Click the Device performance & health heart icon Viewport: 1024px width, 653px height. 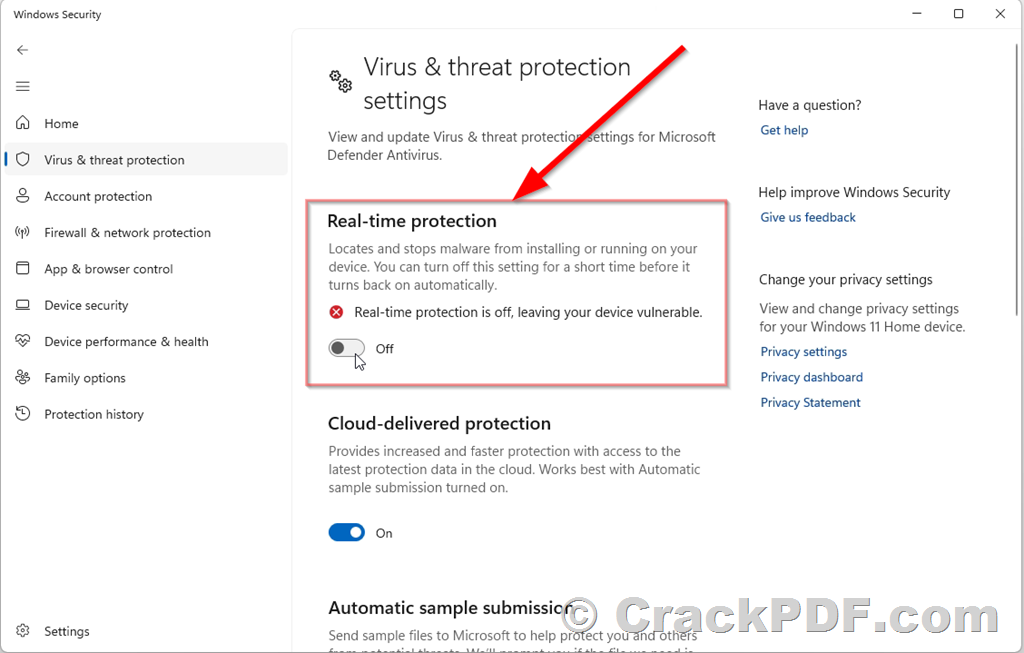point(23,342)
